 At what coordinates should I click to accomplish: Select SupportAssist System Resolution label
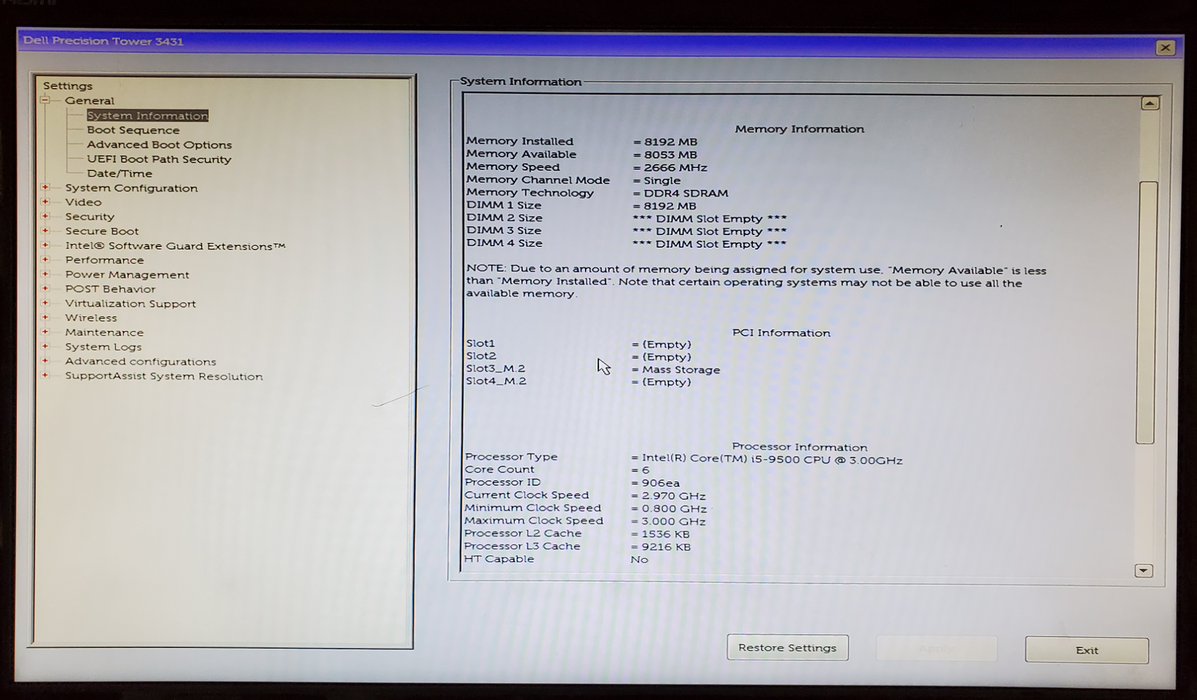pos(163,376)
